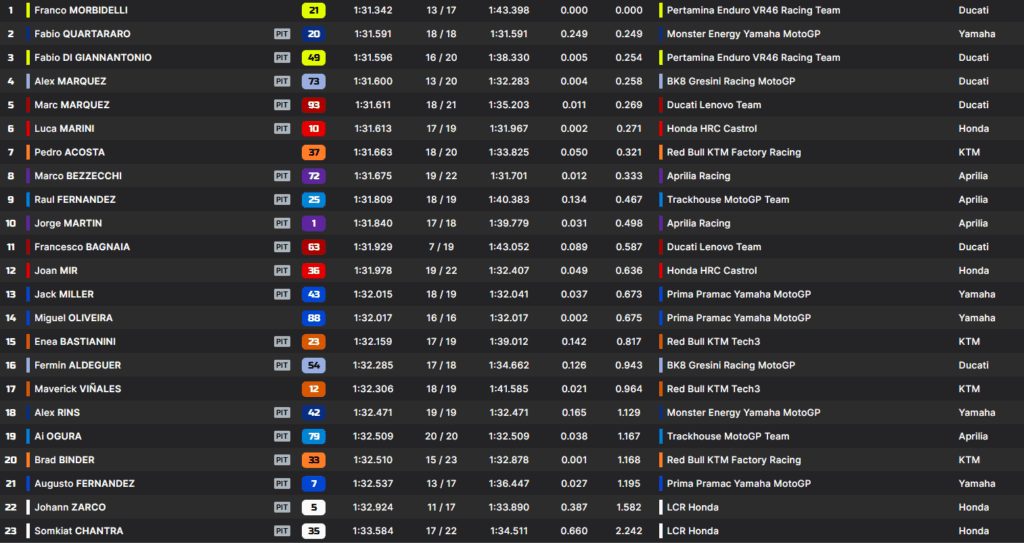Select rider name Fabio DI GIANNANTONIO
1024x543 pixels.
click(93, 58)
